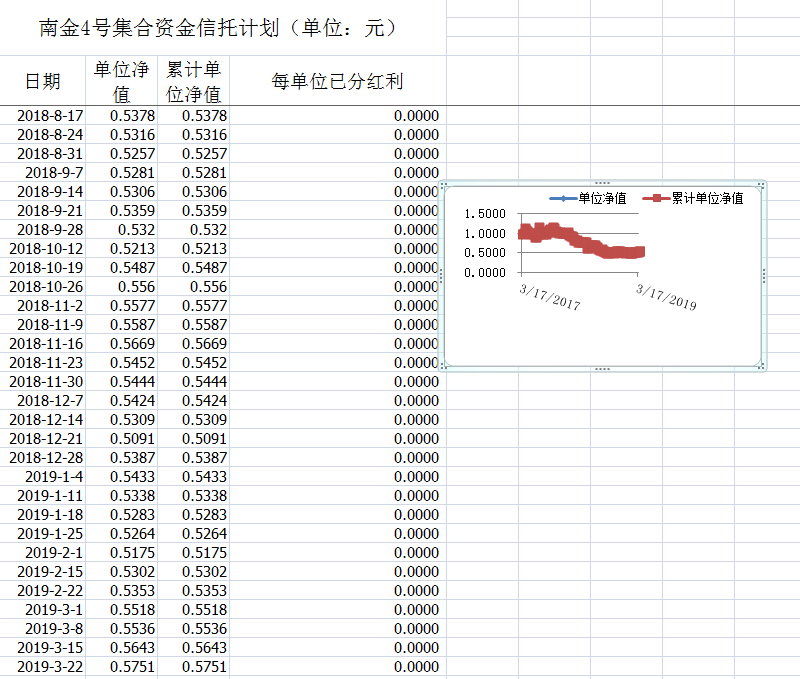The image size is (800, 679).
Task: Click the 2019-2-1 date cell
Action: pyautogui.click(x=43, y=552)
